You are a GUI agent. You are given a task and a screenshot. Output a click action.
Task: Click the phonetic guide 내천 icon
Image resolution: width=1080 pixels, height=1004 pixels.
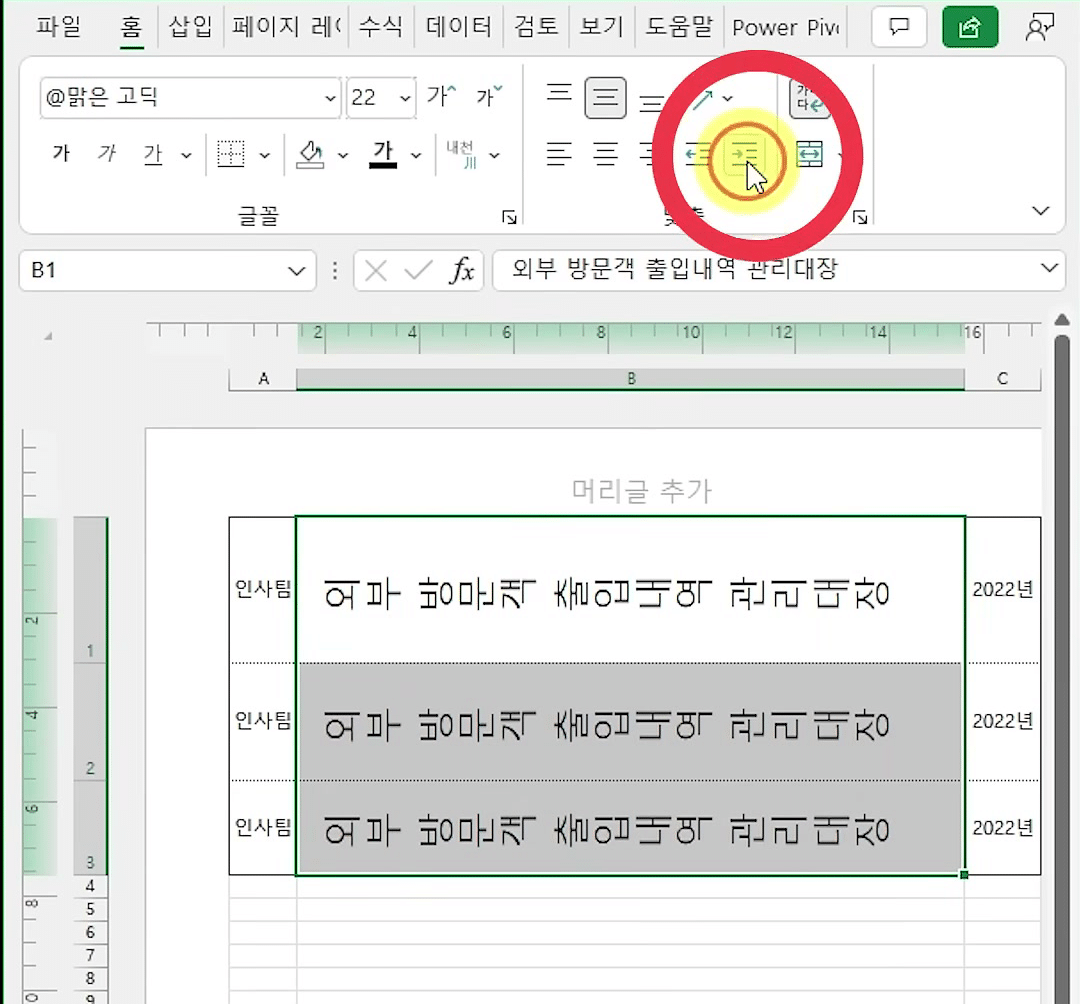[462, 154]
